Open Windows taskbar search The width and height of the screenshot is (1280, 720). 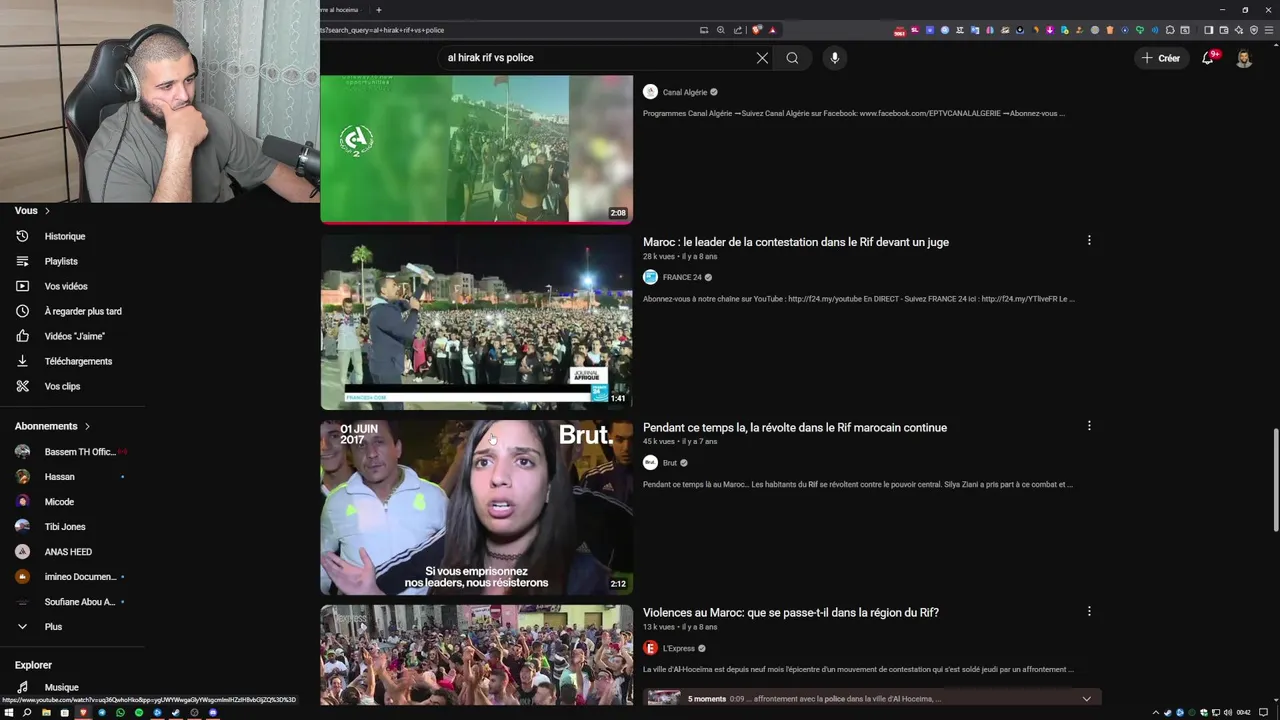(x=27, y=713)
